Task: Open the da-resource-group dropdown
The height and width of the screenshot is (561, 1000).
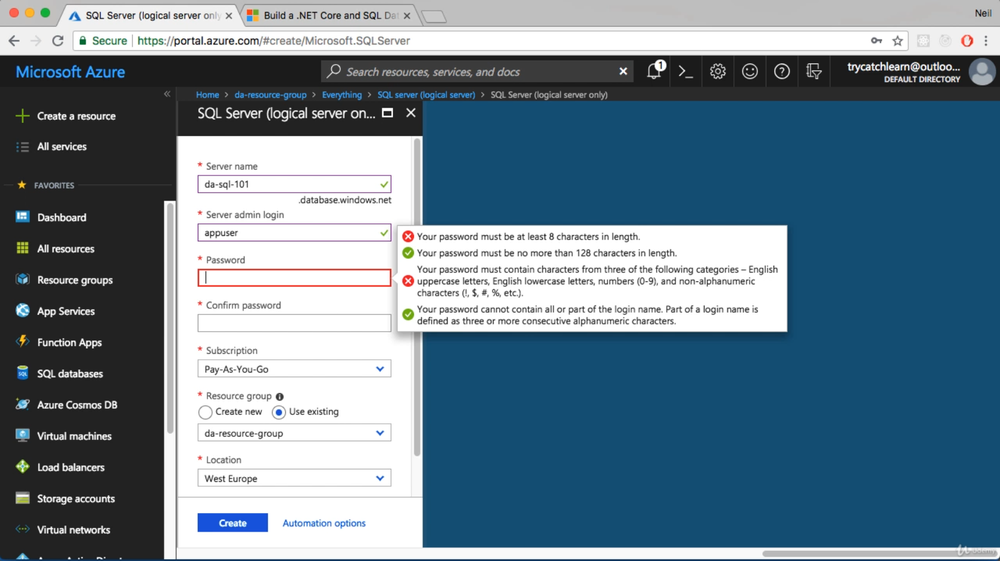Action: click(294, 433)
